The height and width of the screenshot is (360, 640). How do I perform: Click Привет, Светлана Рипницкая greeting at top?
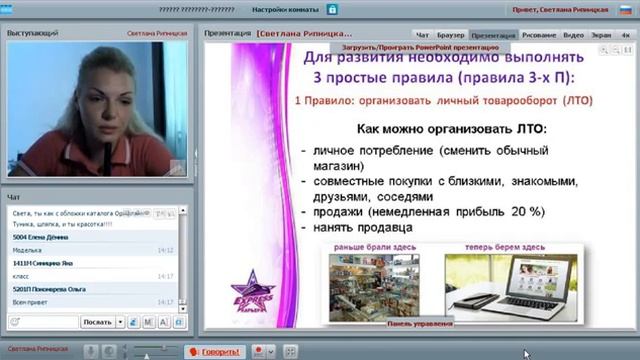(560, 9)
